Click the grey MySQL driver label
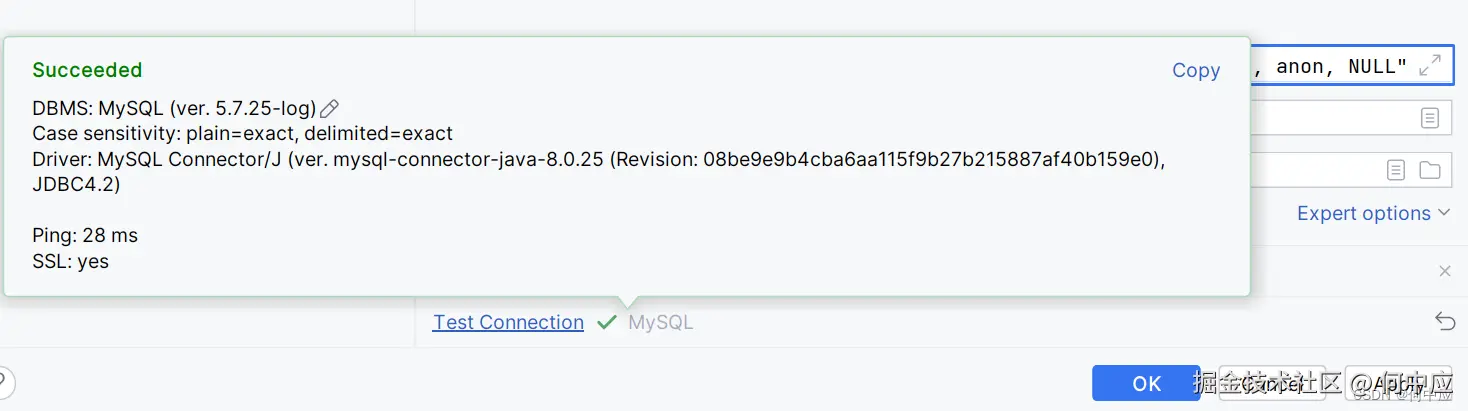The image size is (1468, 411). pos(660,322)
